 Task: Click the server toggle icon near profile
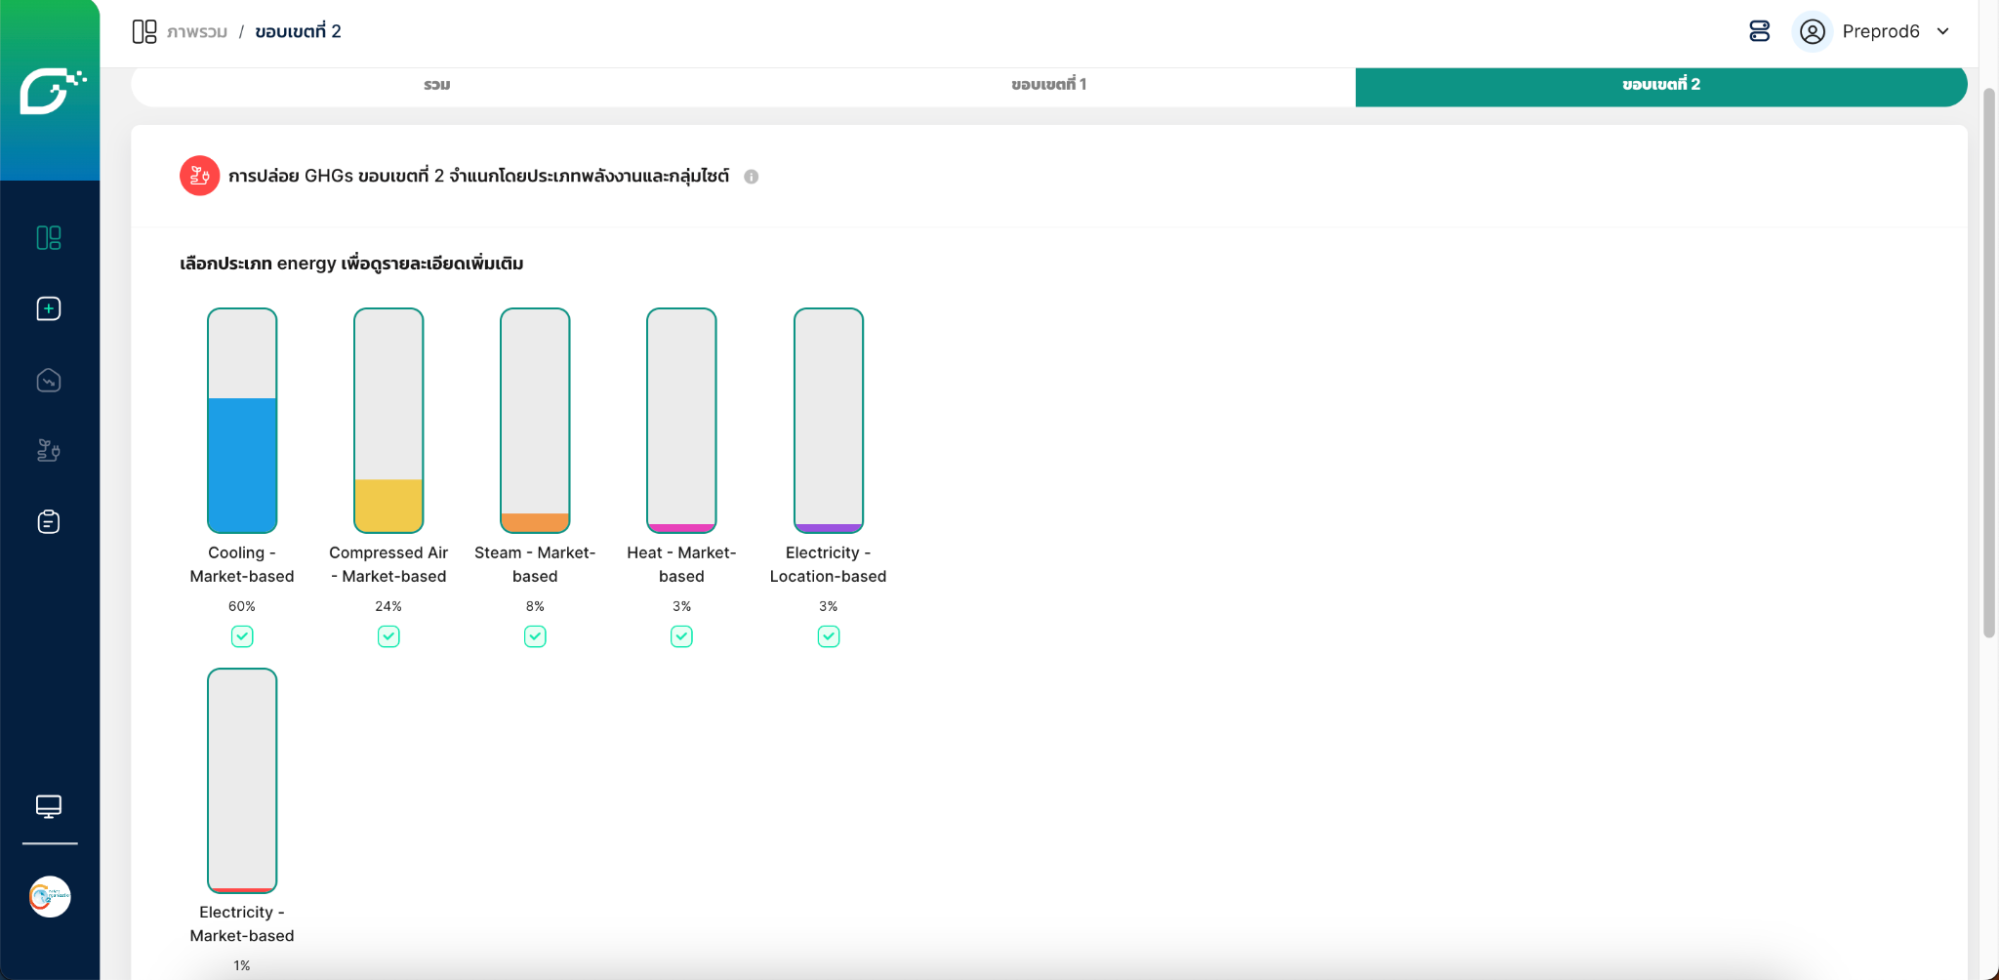1759,32
